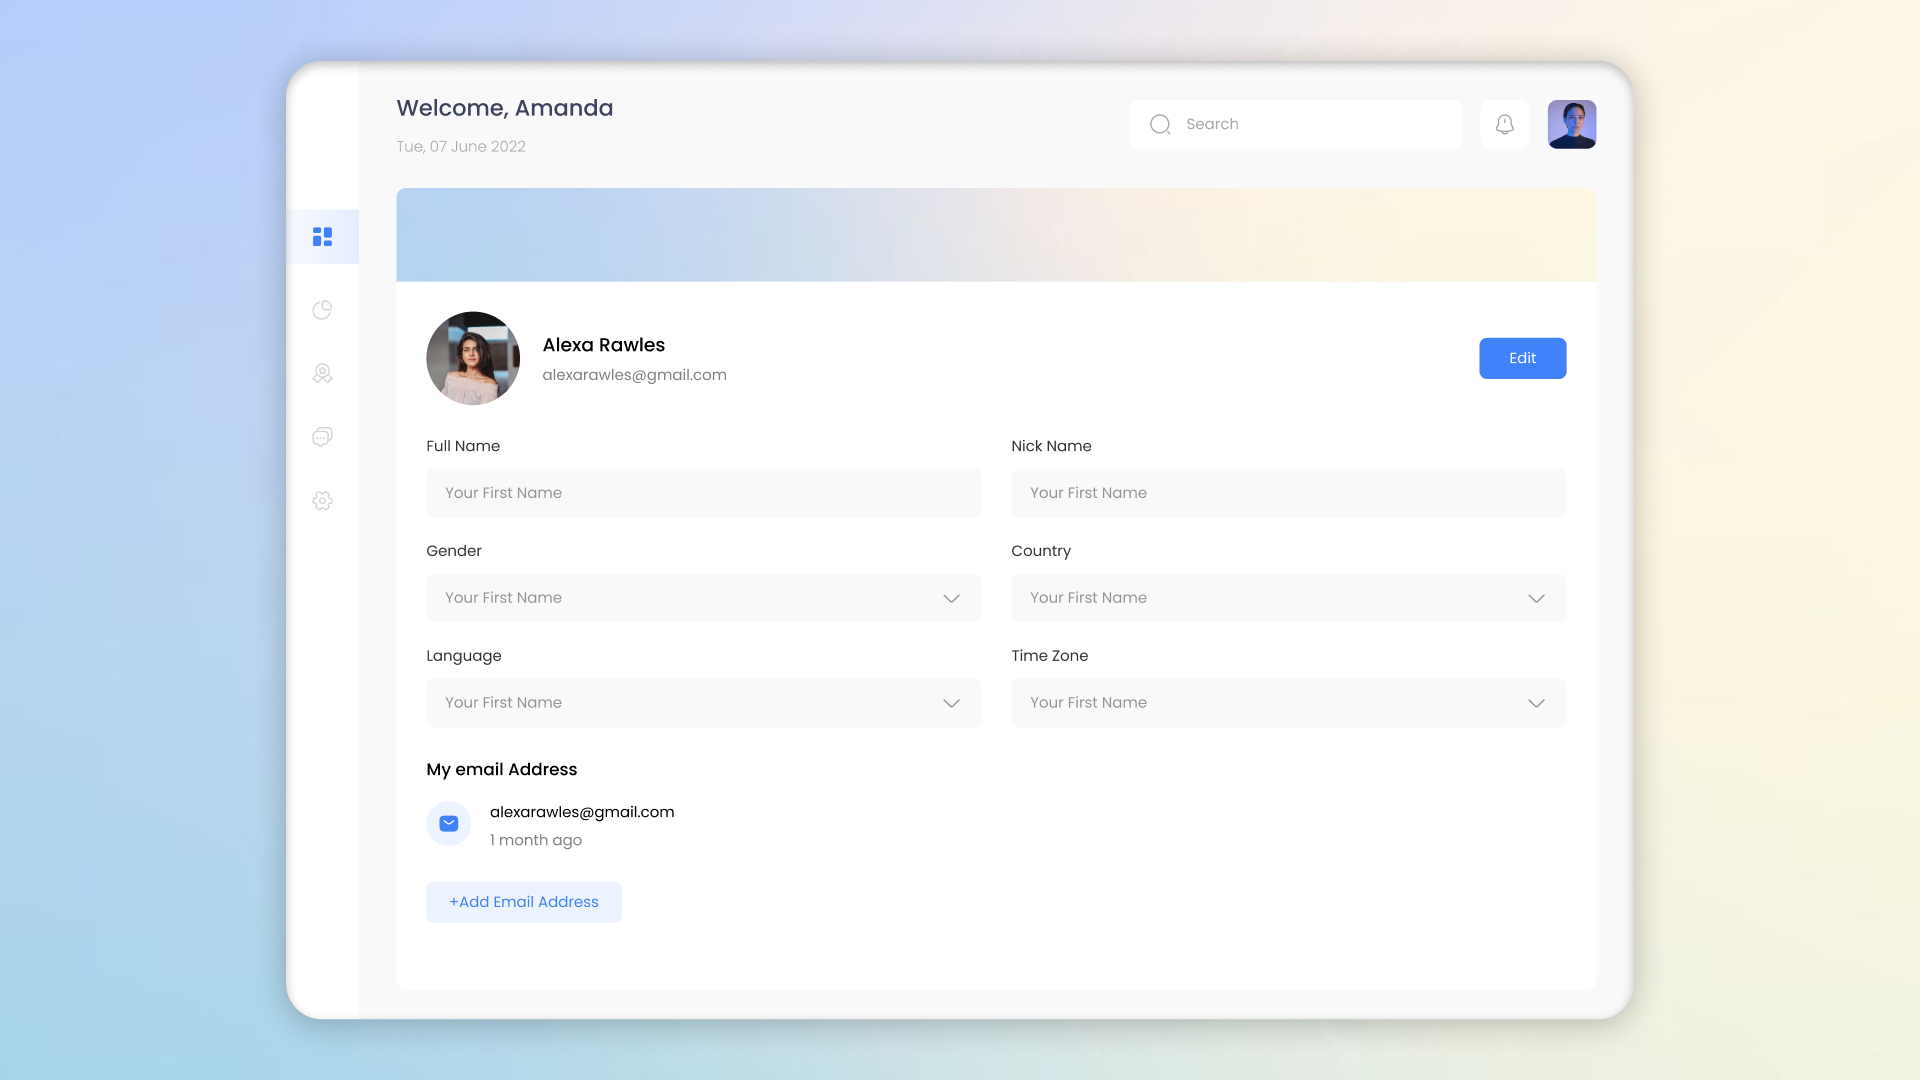Image resolution: width=1920 pixels, height=1080 pixels.
Task: Click into the Full Name input field
Action: (703, 493)
